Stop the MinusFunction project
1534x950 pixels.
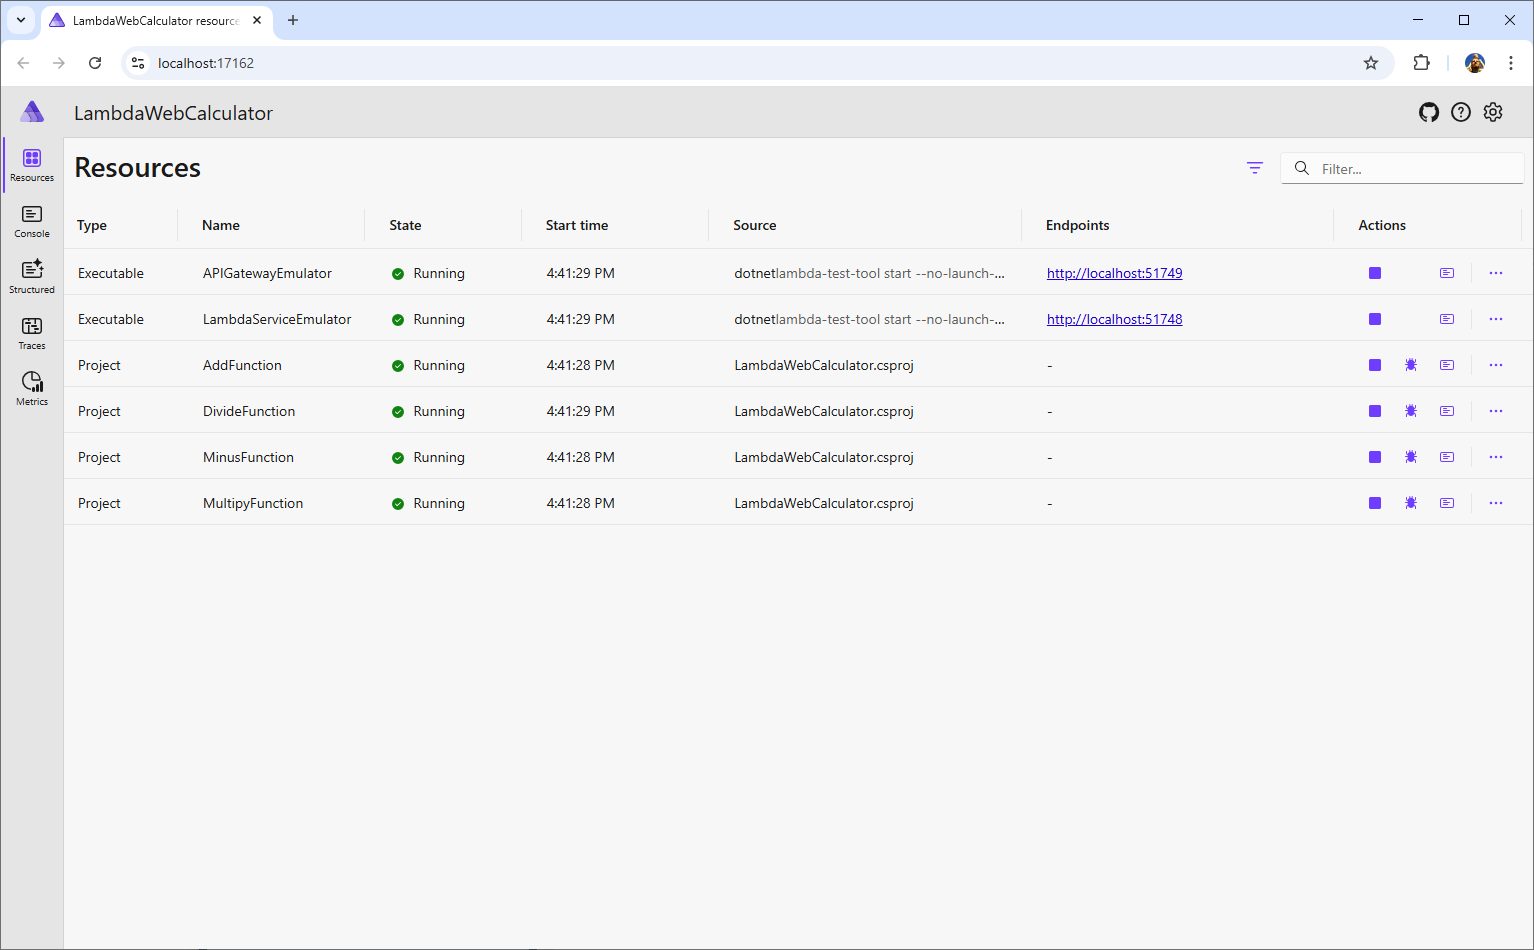click(x=1375, y=457)
